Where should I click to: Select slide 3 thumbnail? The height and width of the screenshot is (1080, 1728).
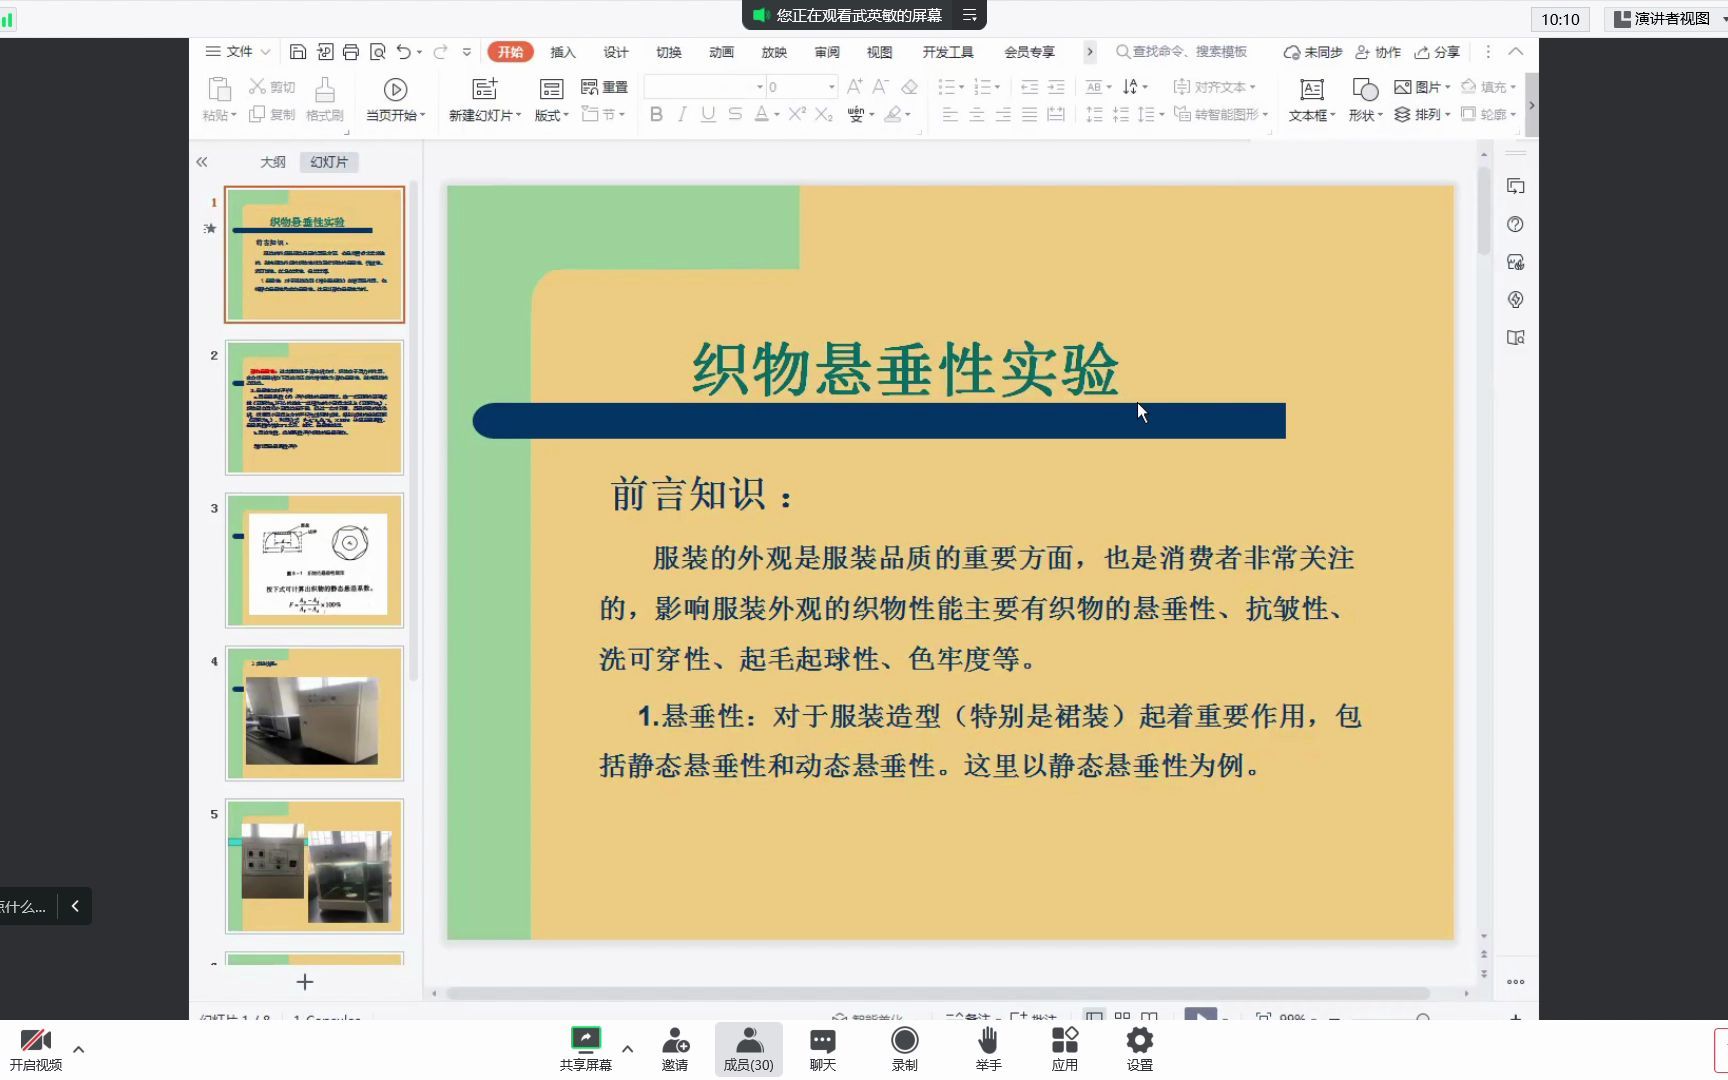(x=314, y=560)
